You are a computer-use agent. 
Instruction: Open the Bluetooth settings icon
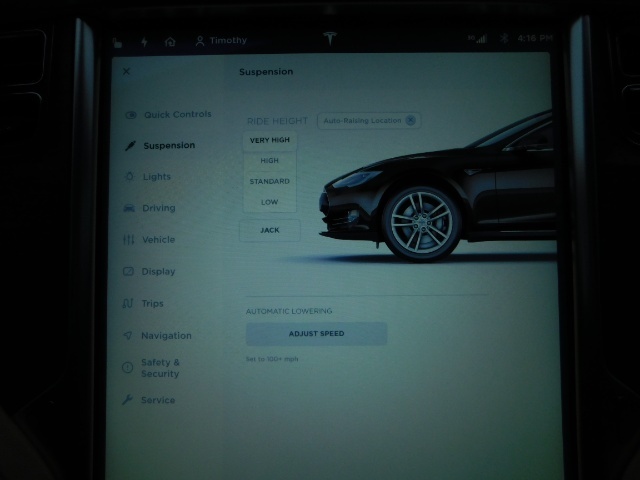click(505, 38)
